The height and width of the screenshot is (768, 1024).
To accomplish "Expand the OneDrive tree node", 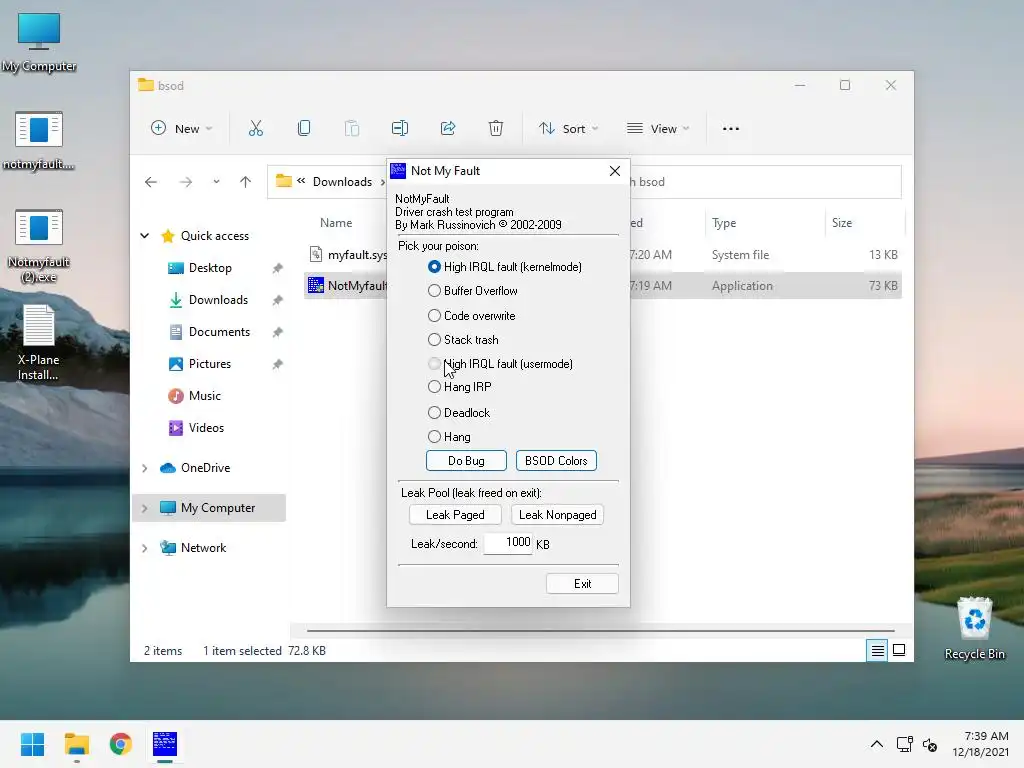I will click(145, 468).
